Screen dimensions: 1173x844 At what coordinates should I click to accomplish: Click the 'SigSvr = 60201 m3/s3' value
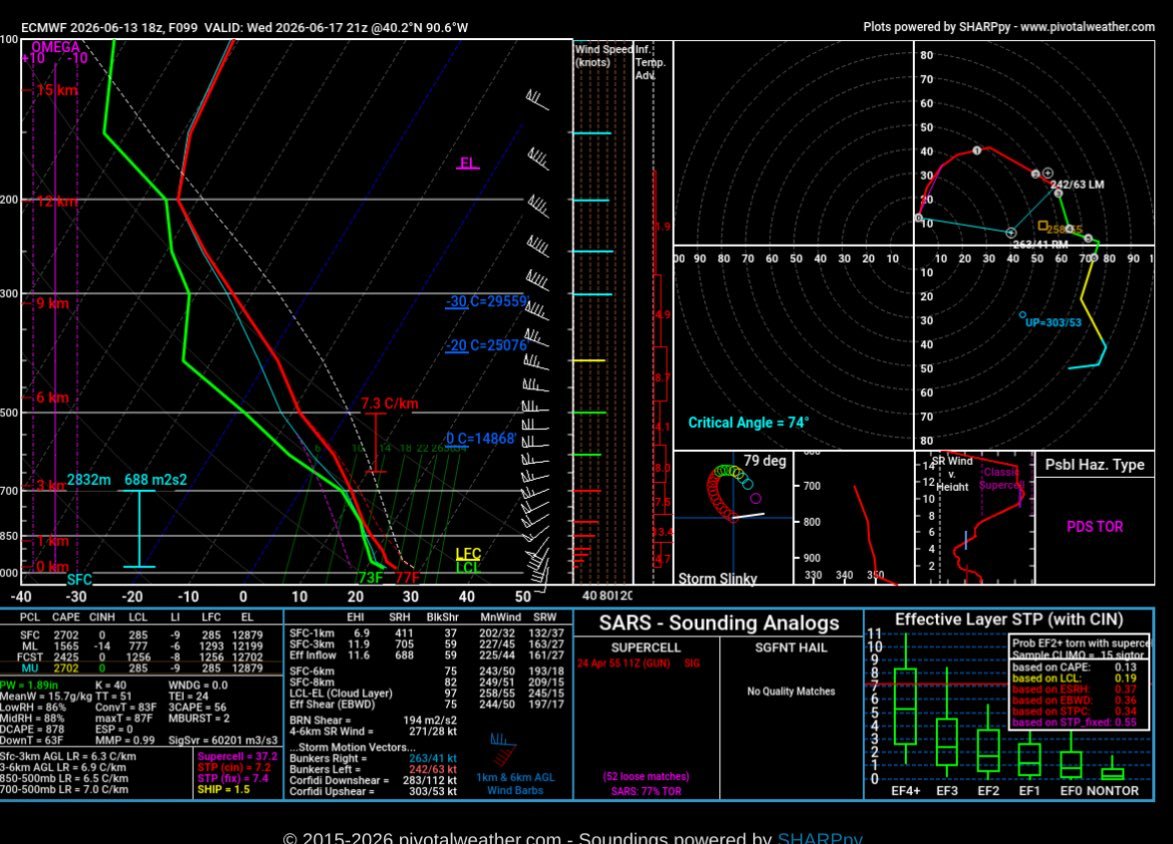coord(222,740)
